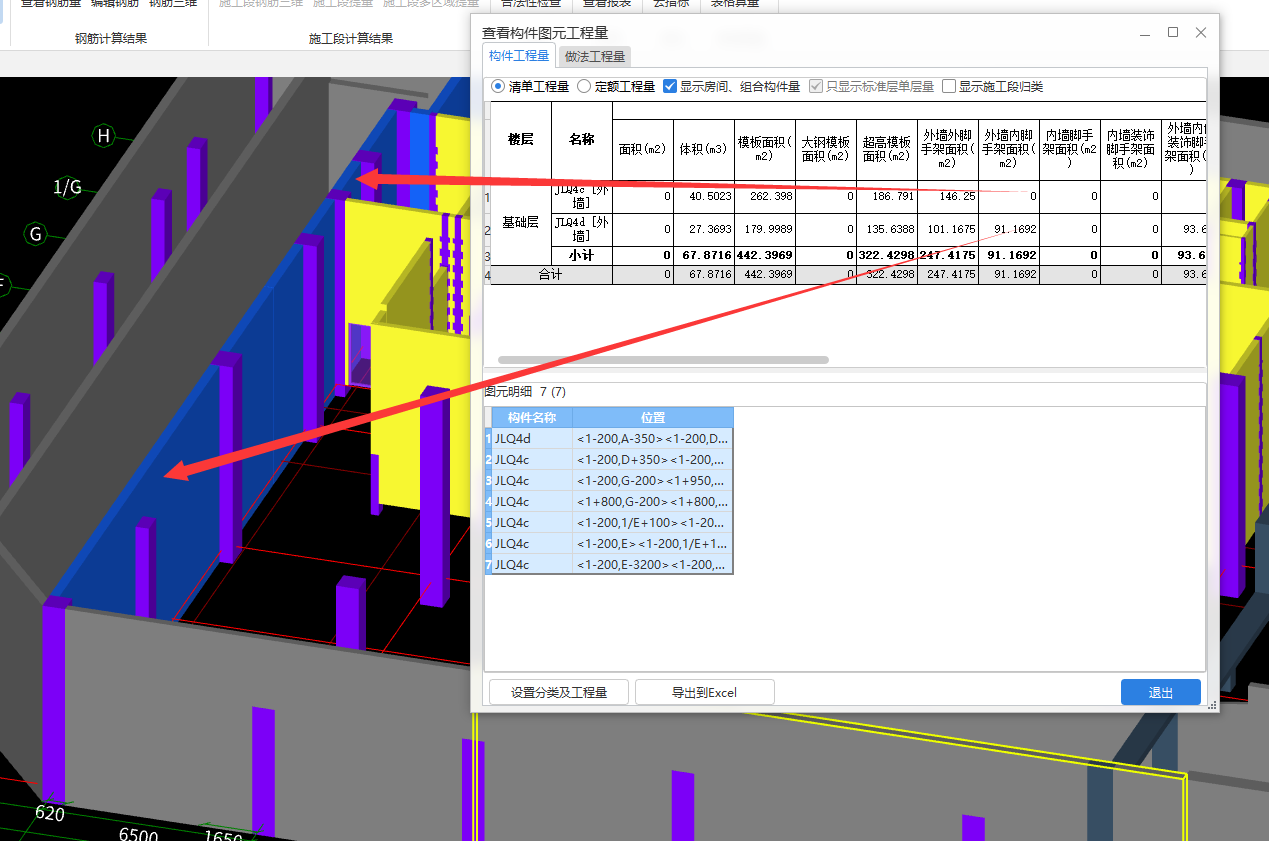The image size is (1269, 841).
Task: Select the 清单工程量 radio option
Action: click(x=498, y=87)
